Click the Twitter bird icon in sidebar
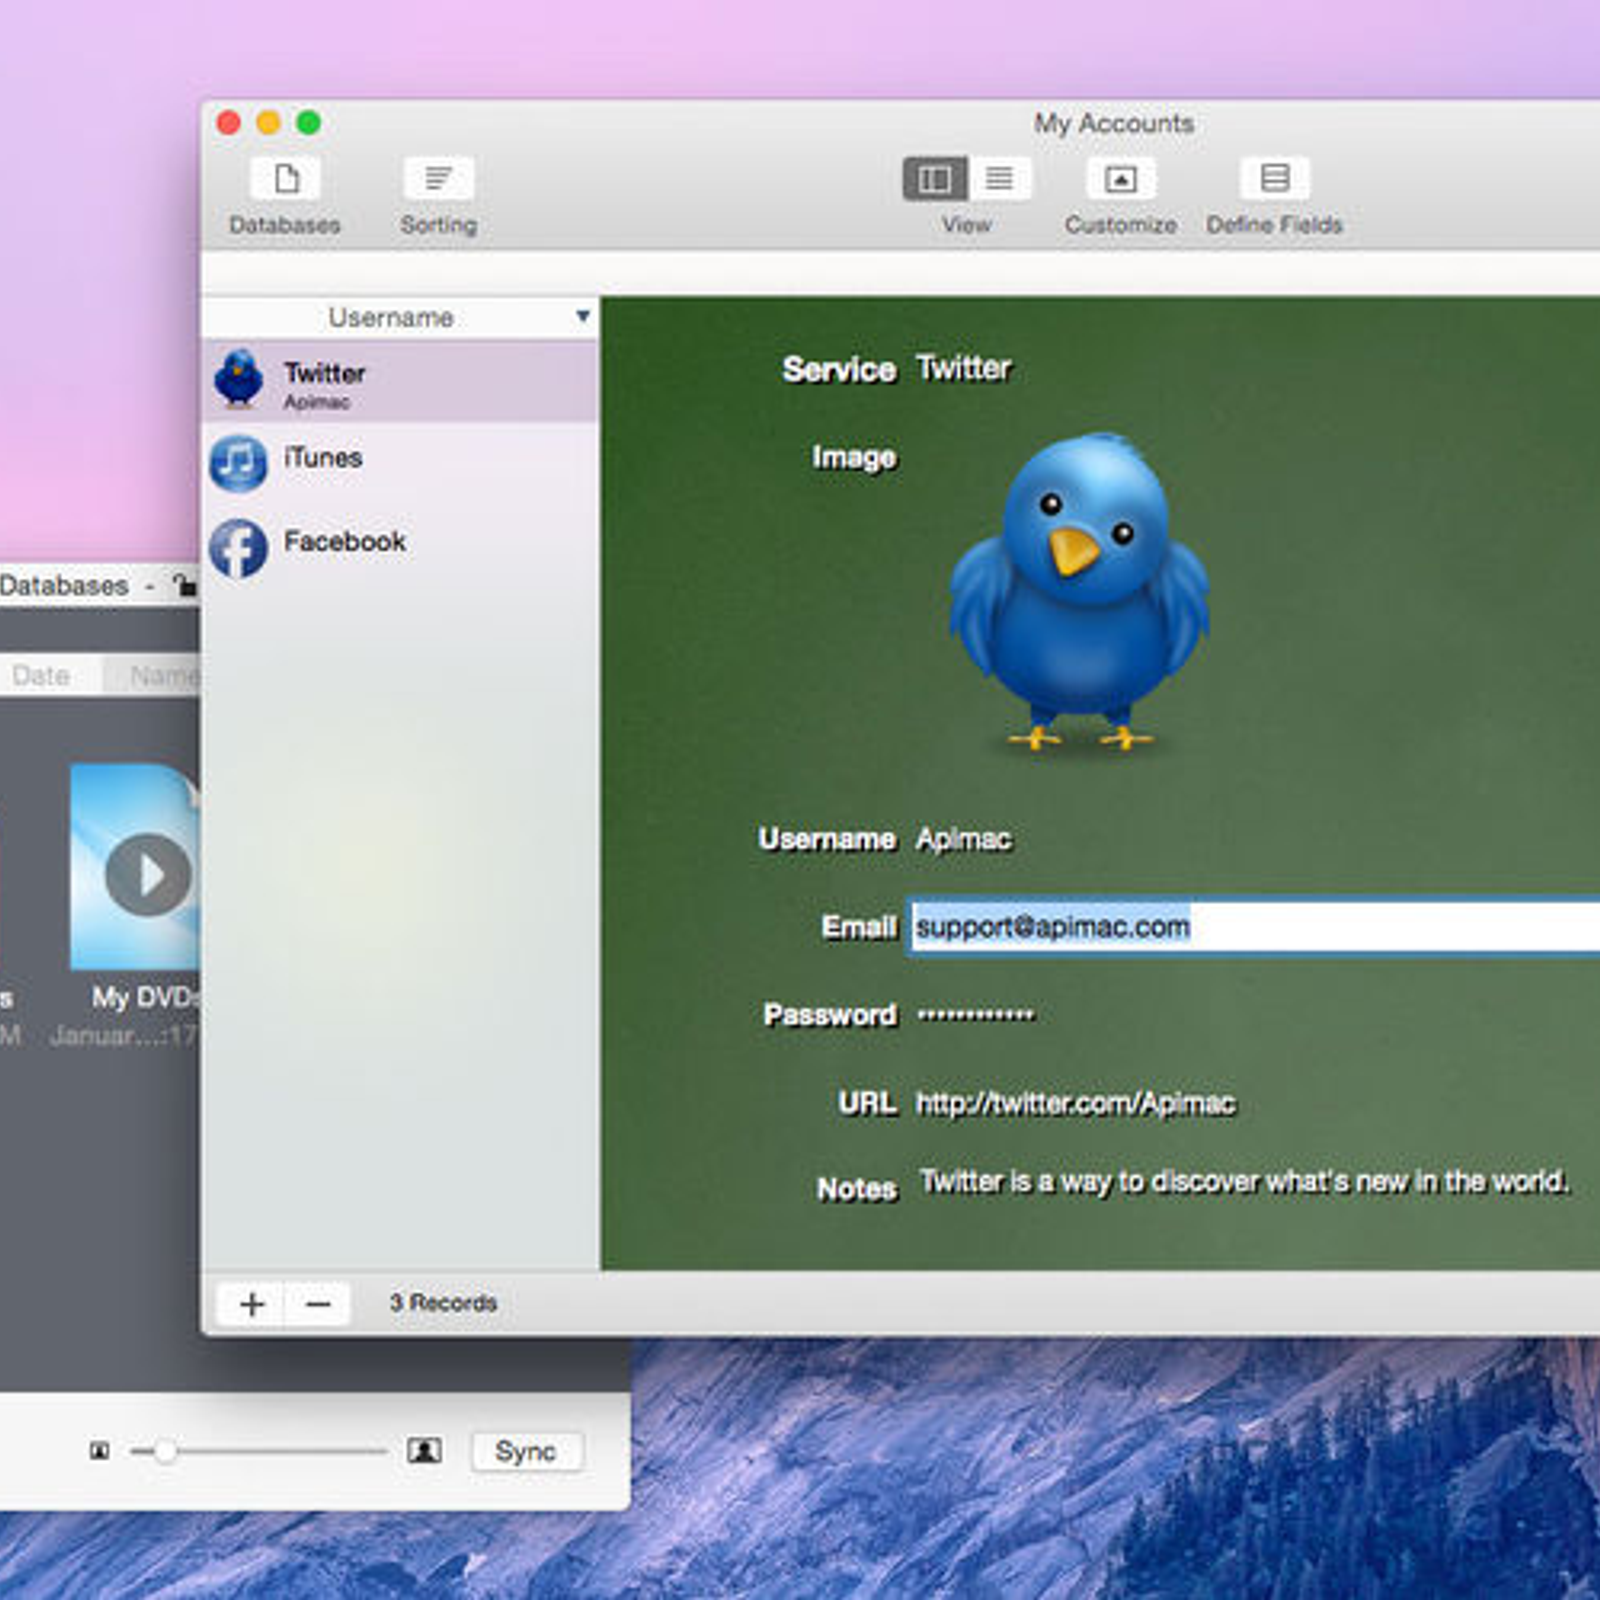Image resolution: width=1600 pixels, height=1600 pixels. 238,379
